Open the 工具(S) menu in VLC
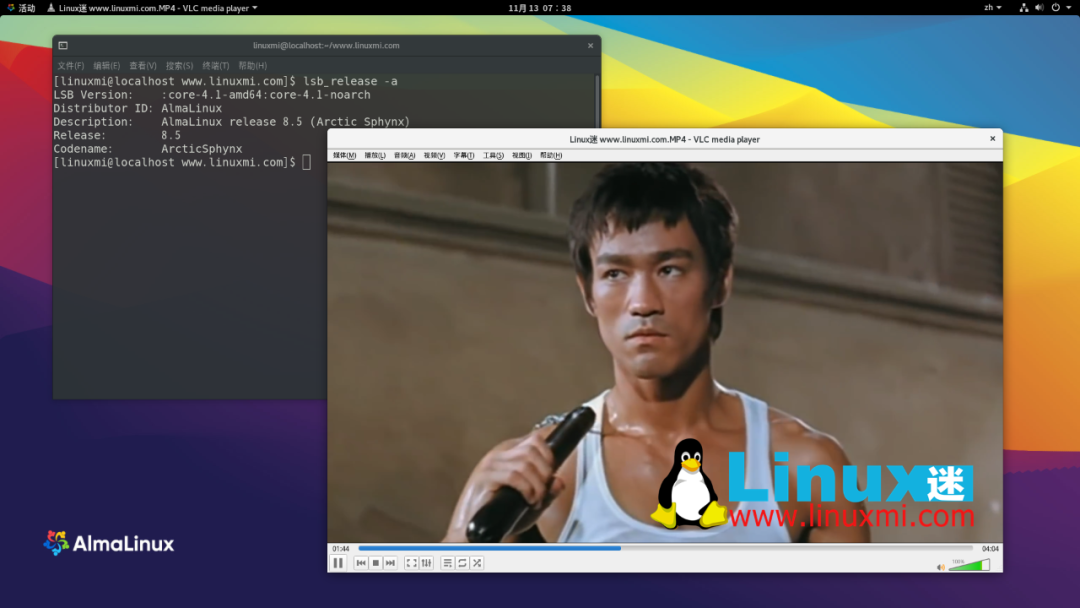This screenshot has width=1080, height=608. (x=493, y=156)
